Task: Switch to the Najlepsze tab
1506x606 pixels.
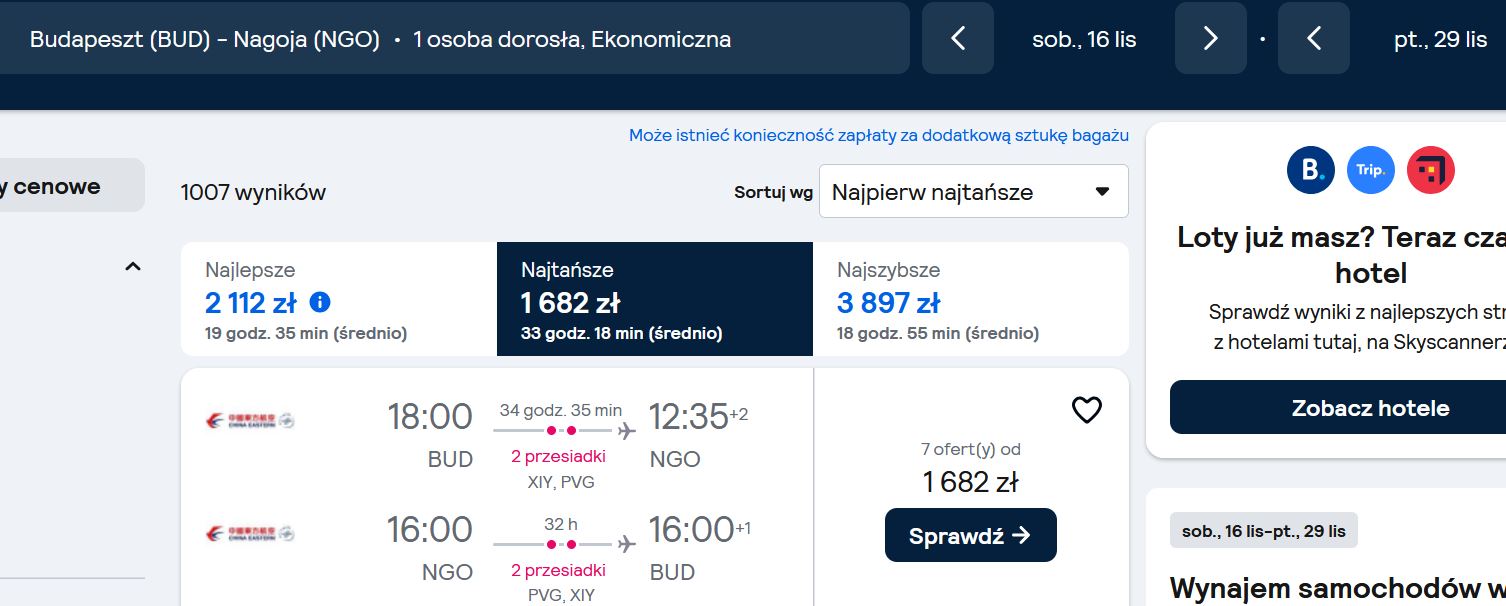Action: (339, 299)
